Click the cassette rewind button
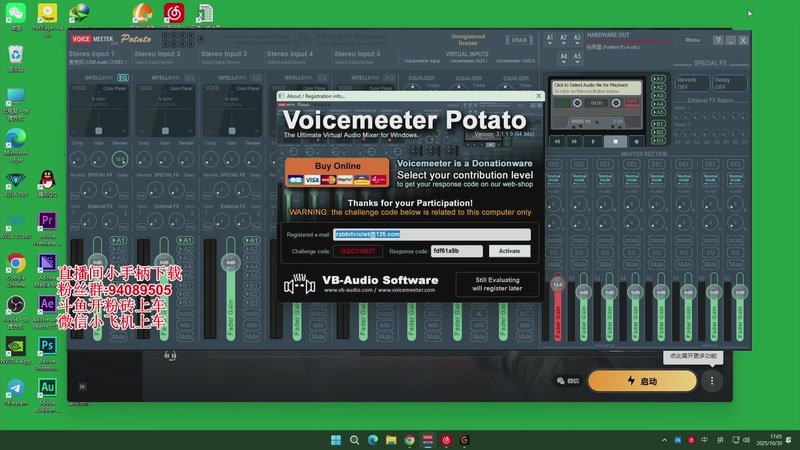The height and width of the screenshot is (450, 800). click(x=557, y=141)
